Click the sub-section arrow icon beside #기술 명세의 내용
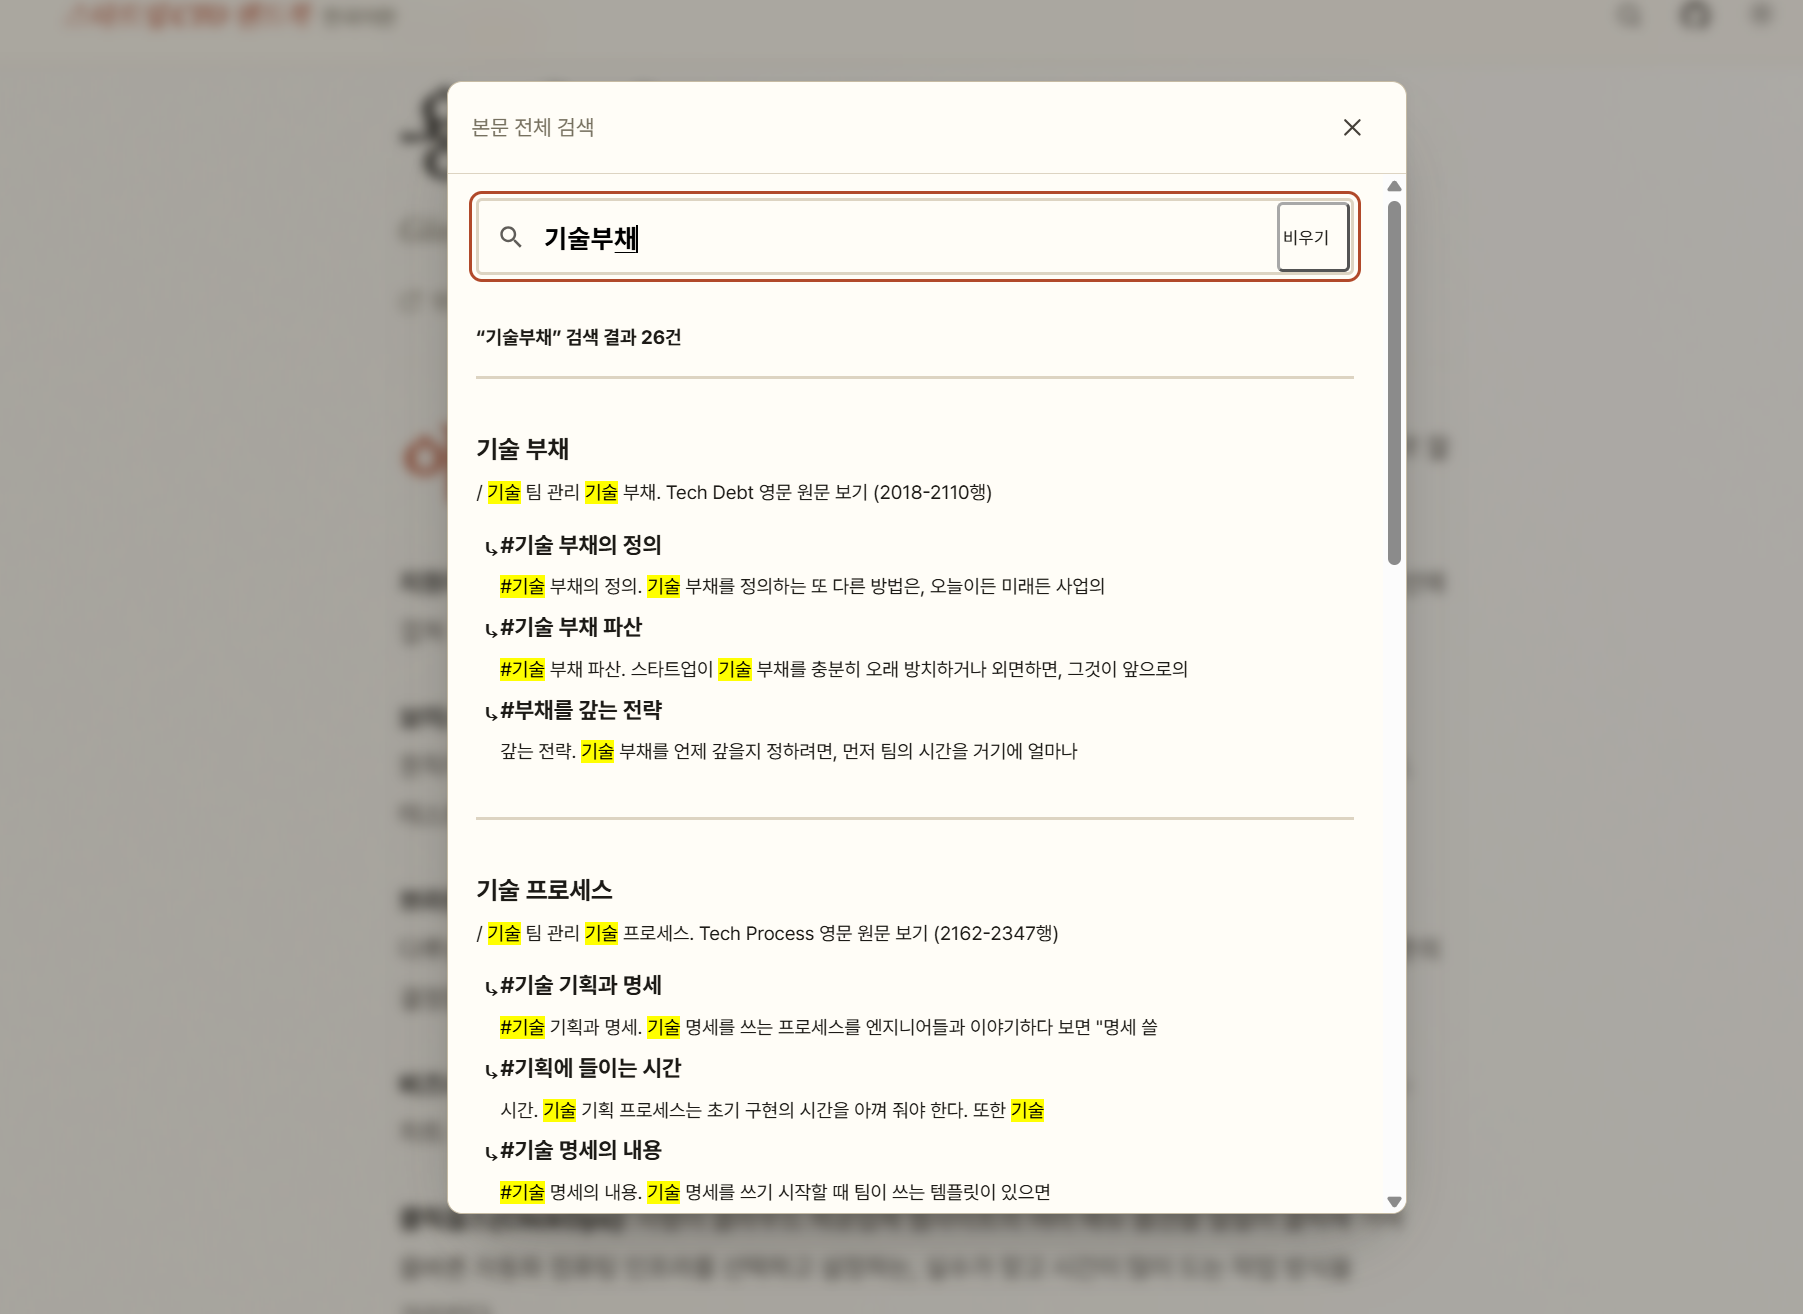 tap(491, 1152)
